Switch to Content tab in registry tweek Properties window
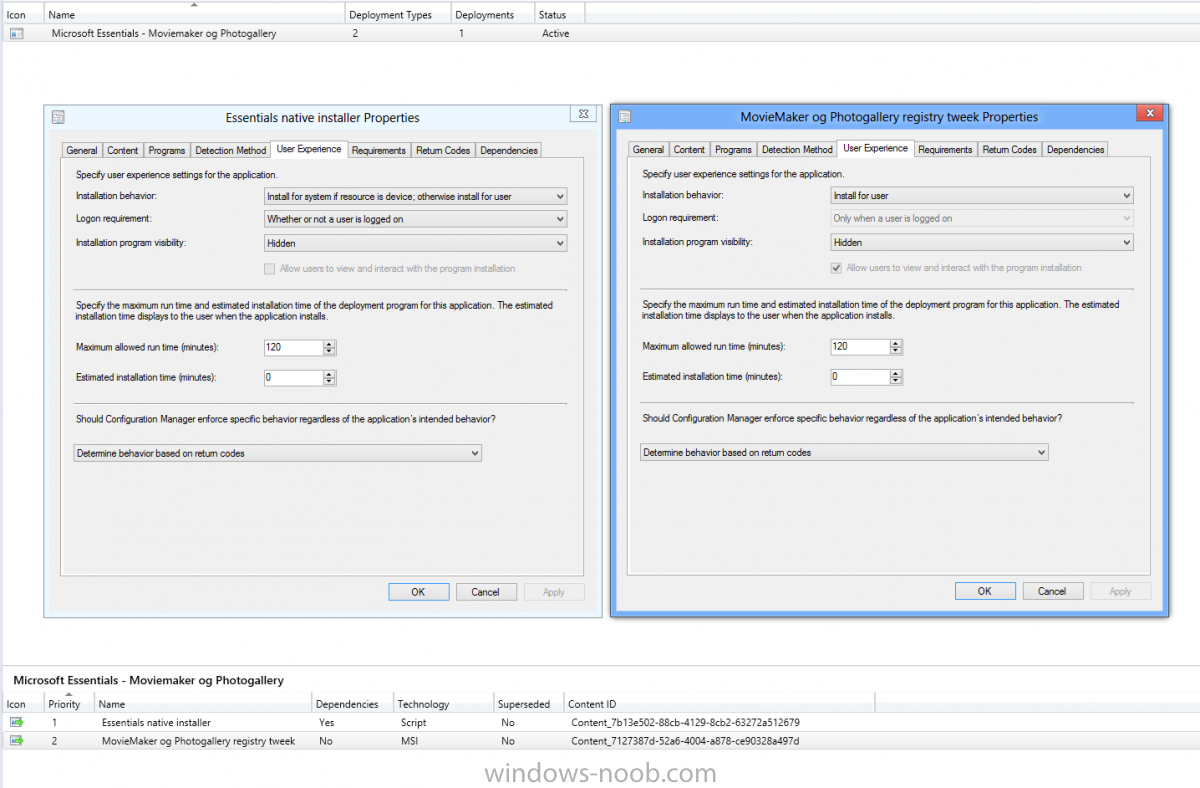The width and height of the screenshot is (1200, 788). tap(689, 150)
